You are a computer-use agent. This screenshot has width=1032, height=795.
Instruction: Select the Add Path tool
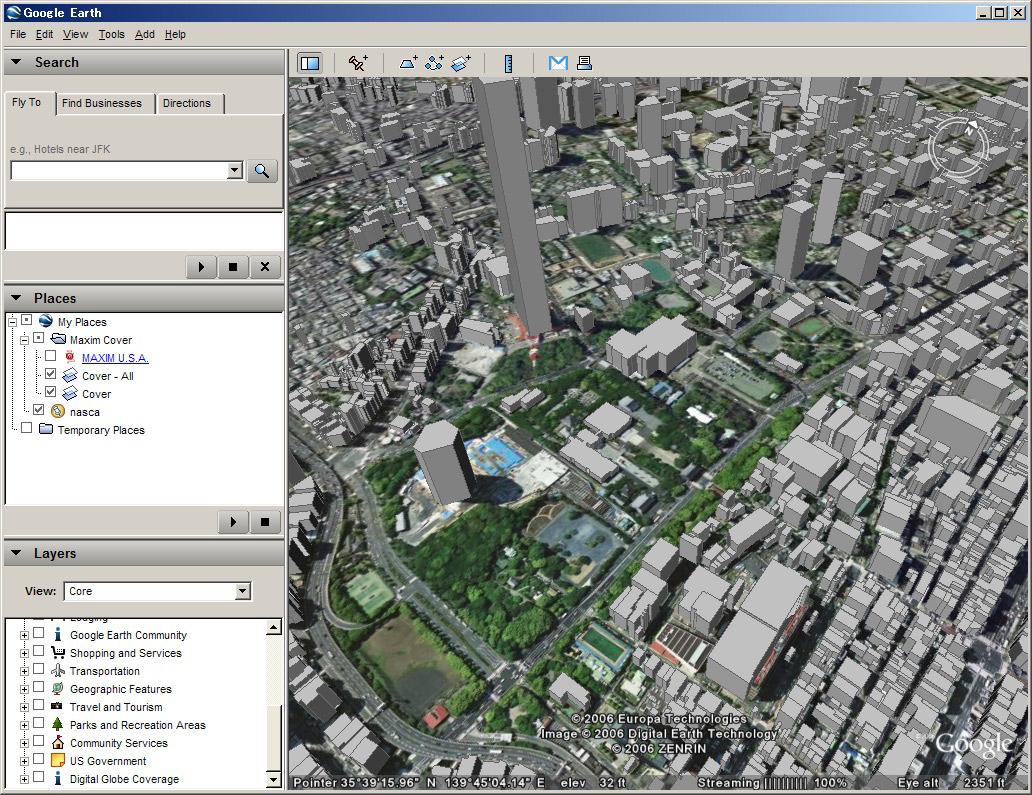pyautogui.click(x=434, y=63)
